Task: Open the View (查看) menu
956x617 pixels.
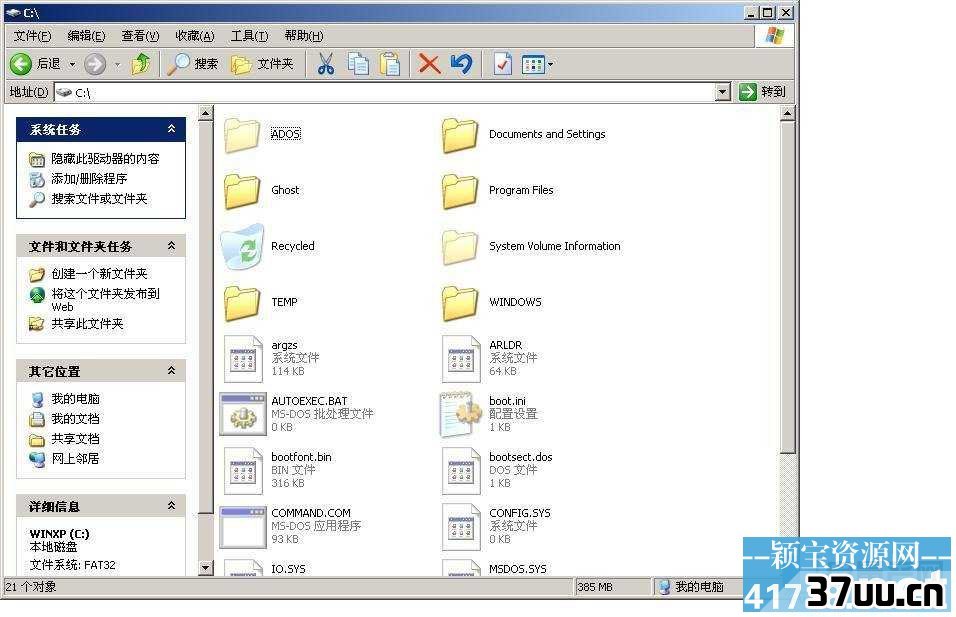Action: pyautogui.click(x=140, y=36)
